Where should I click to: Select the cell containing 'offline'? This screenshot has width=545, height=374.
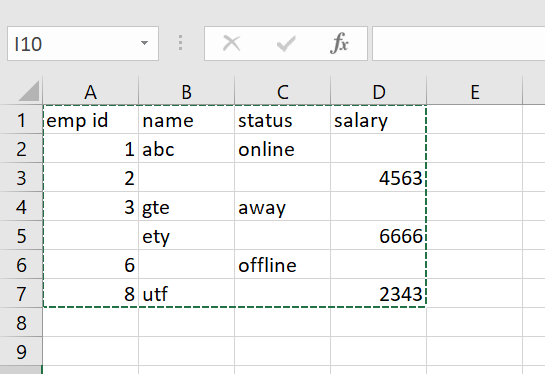coord(283,264)
